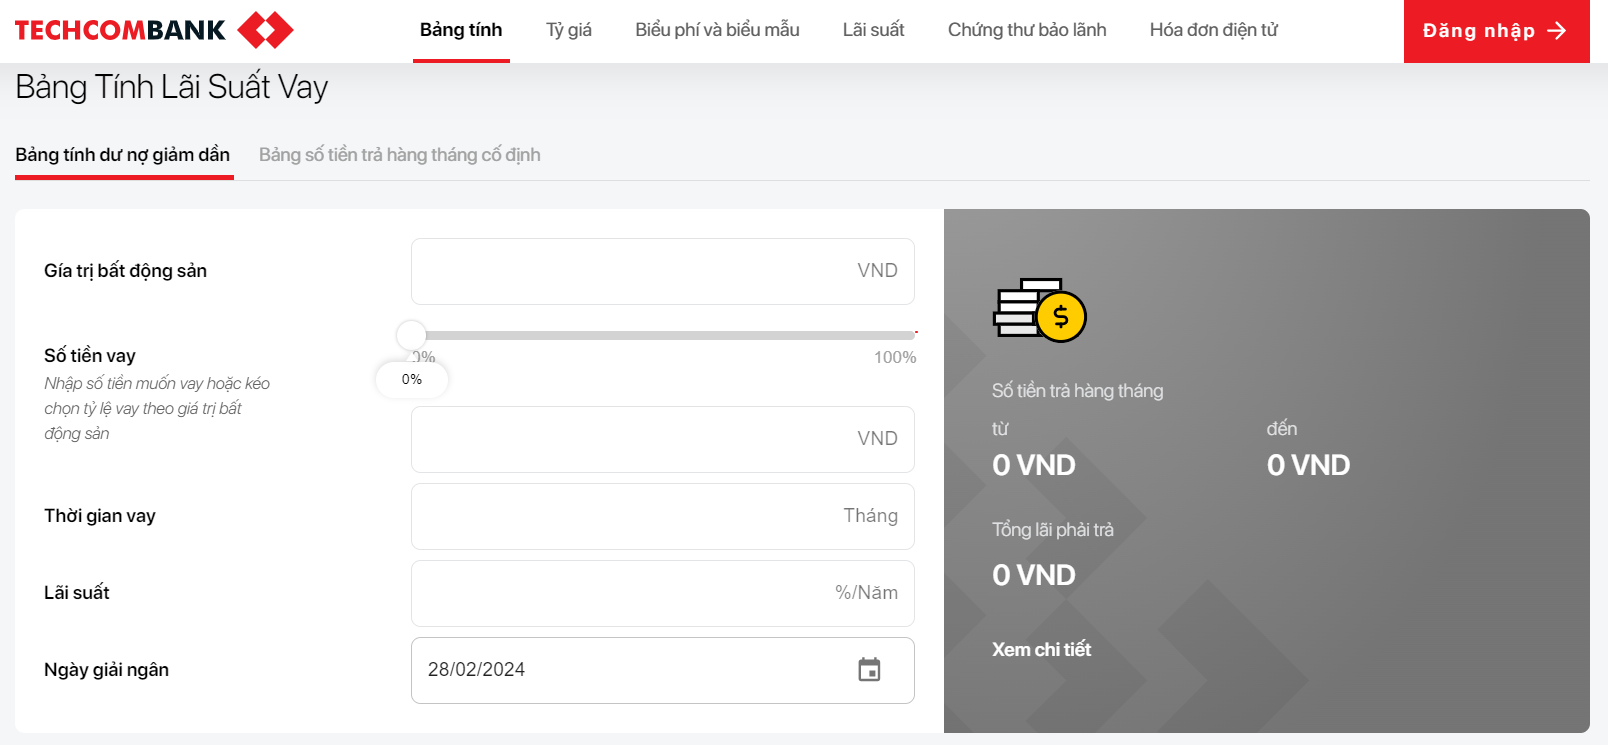Click the Thời gian vay label
Screen dimensions: 1608x745
[100, 516]
